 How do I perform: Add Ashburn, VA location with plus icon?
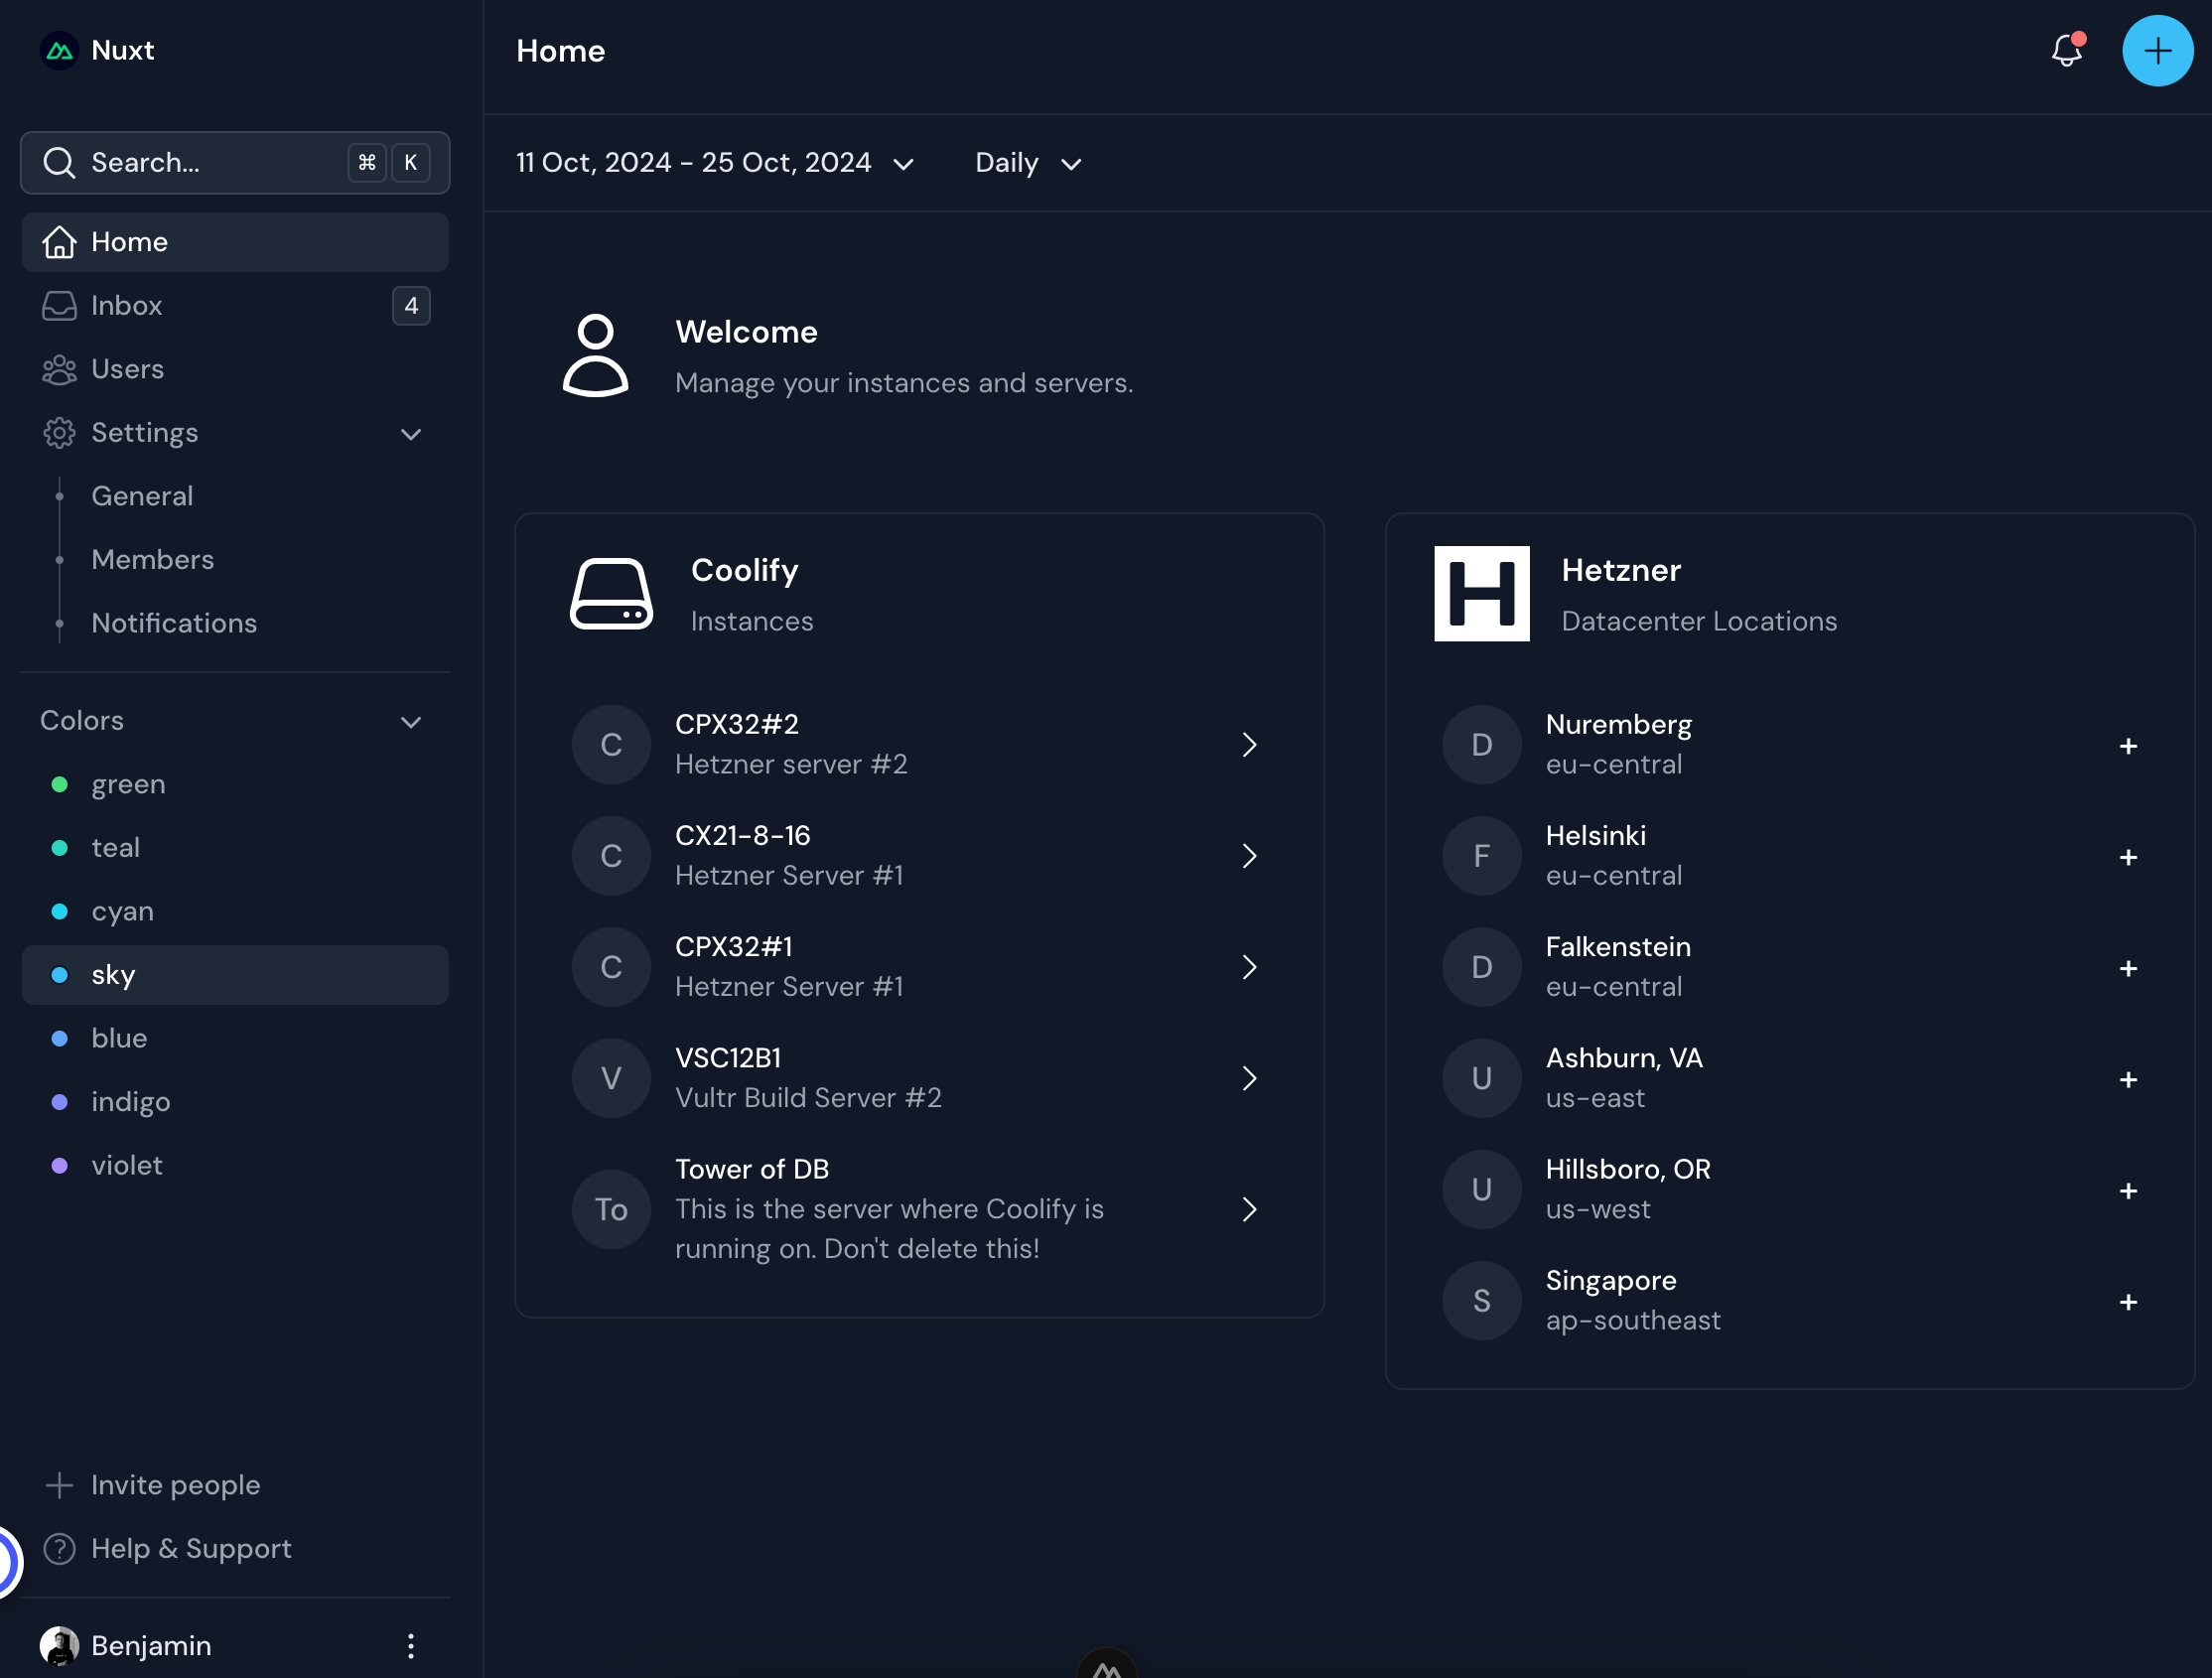[2128, 1079]
